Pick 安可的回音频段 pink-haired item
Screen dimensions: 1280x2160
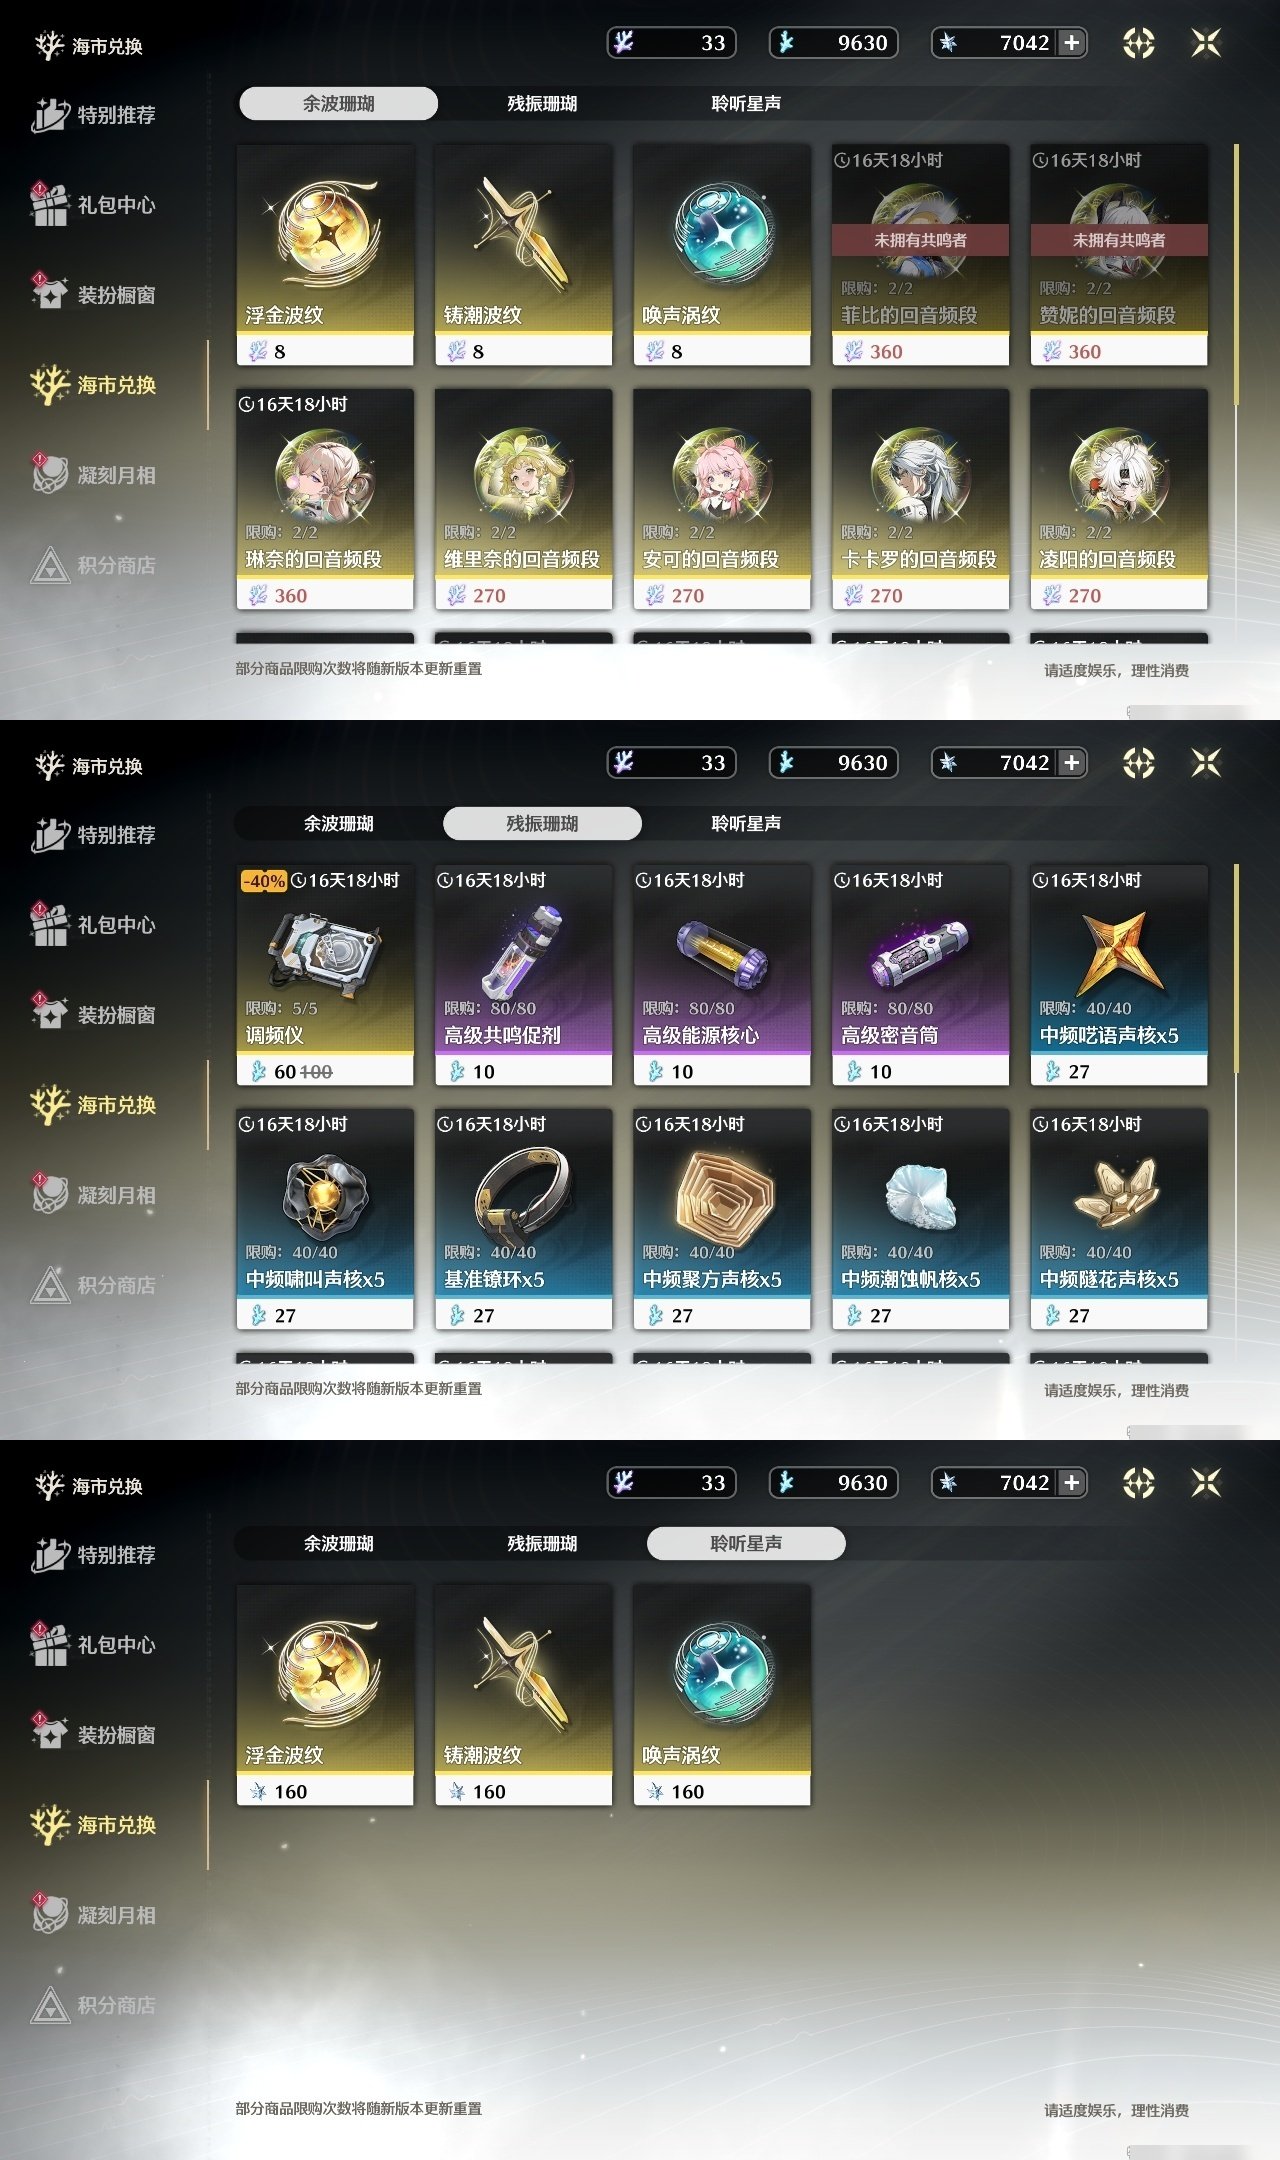point(722,499)
